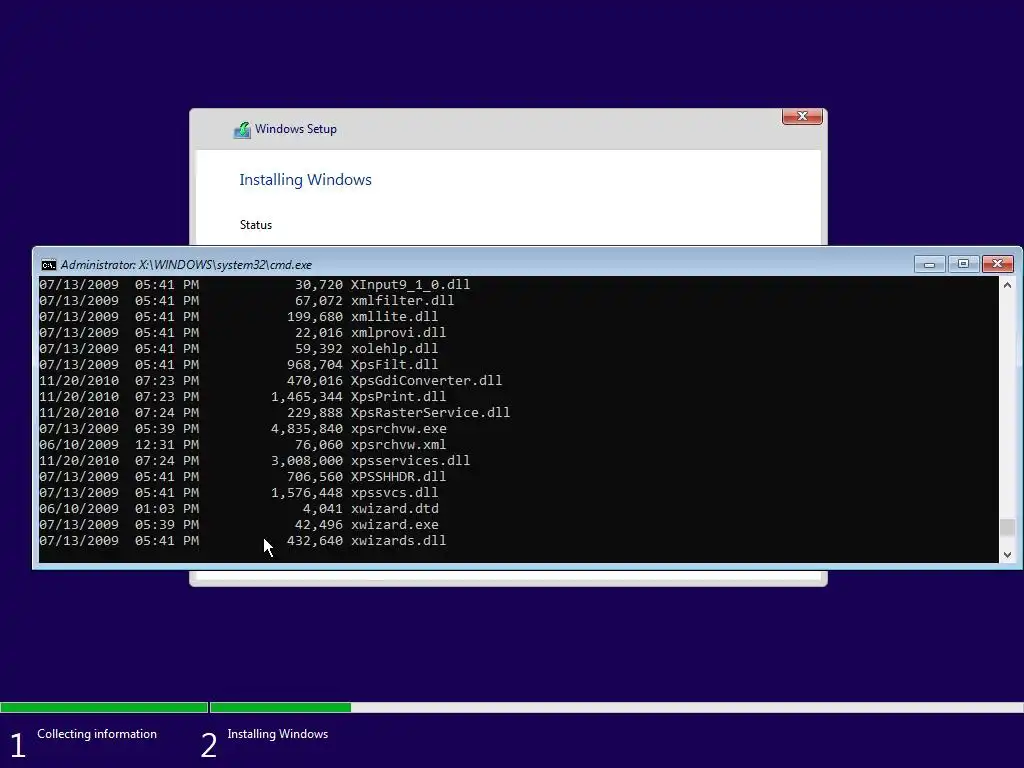This screenshot has height=768, width=1024.
Task: Click the xmlprovi.dll file name
Action: 398,332
